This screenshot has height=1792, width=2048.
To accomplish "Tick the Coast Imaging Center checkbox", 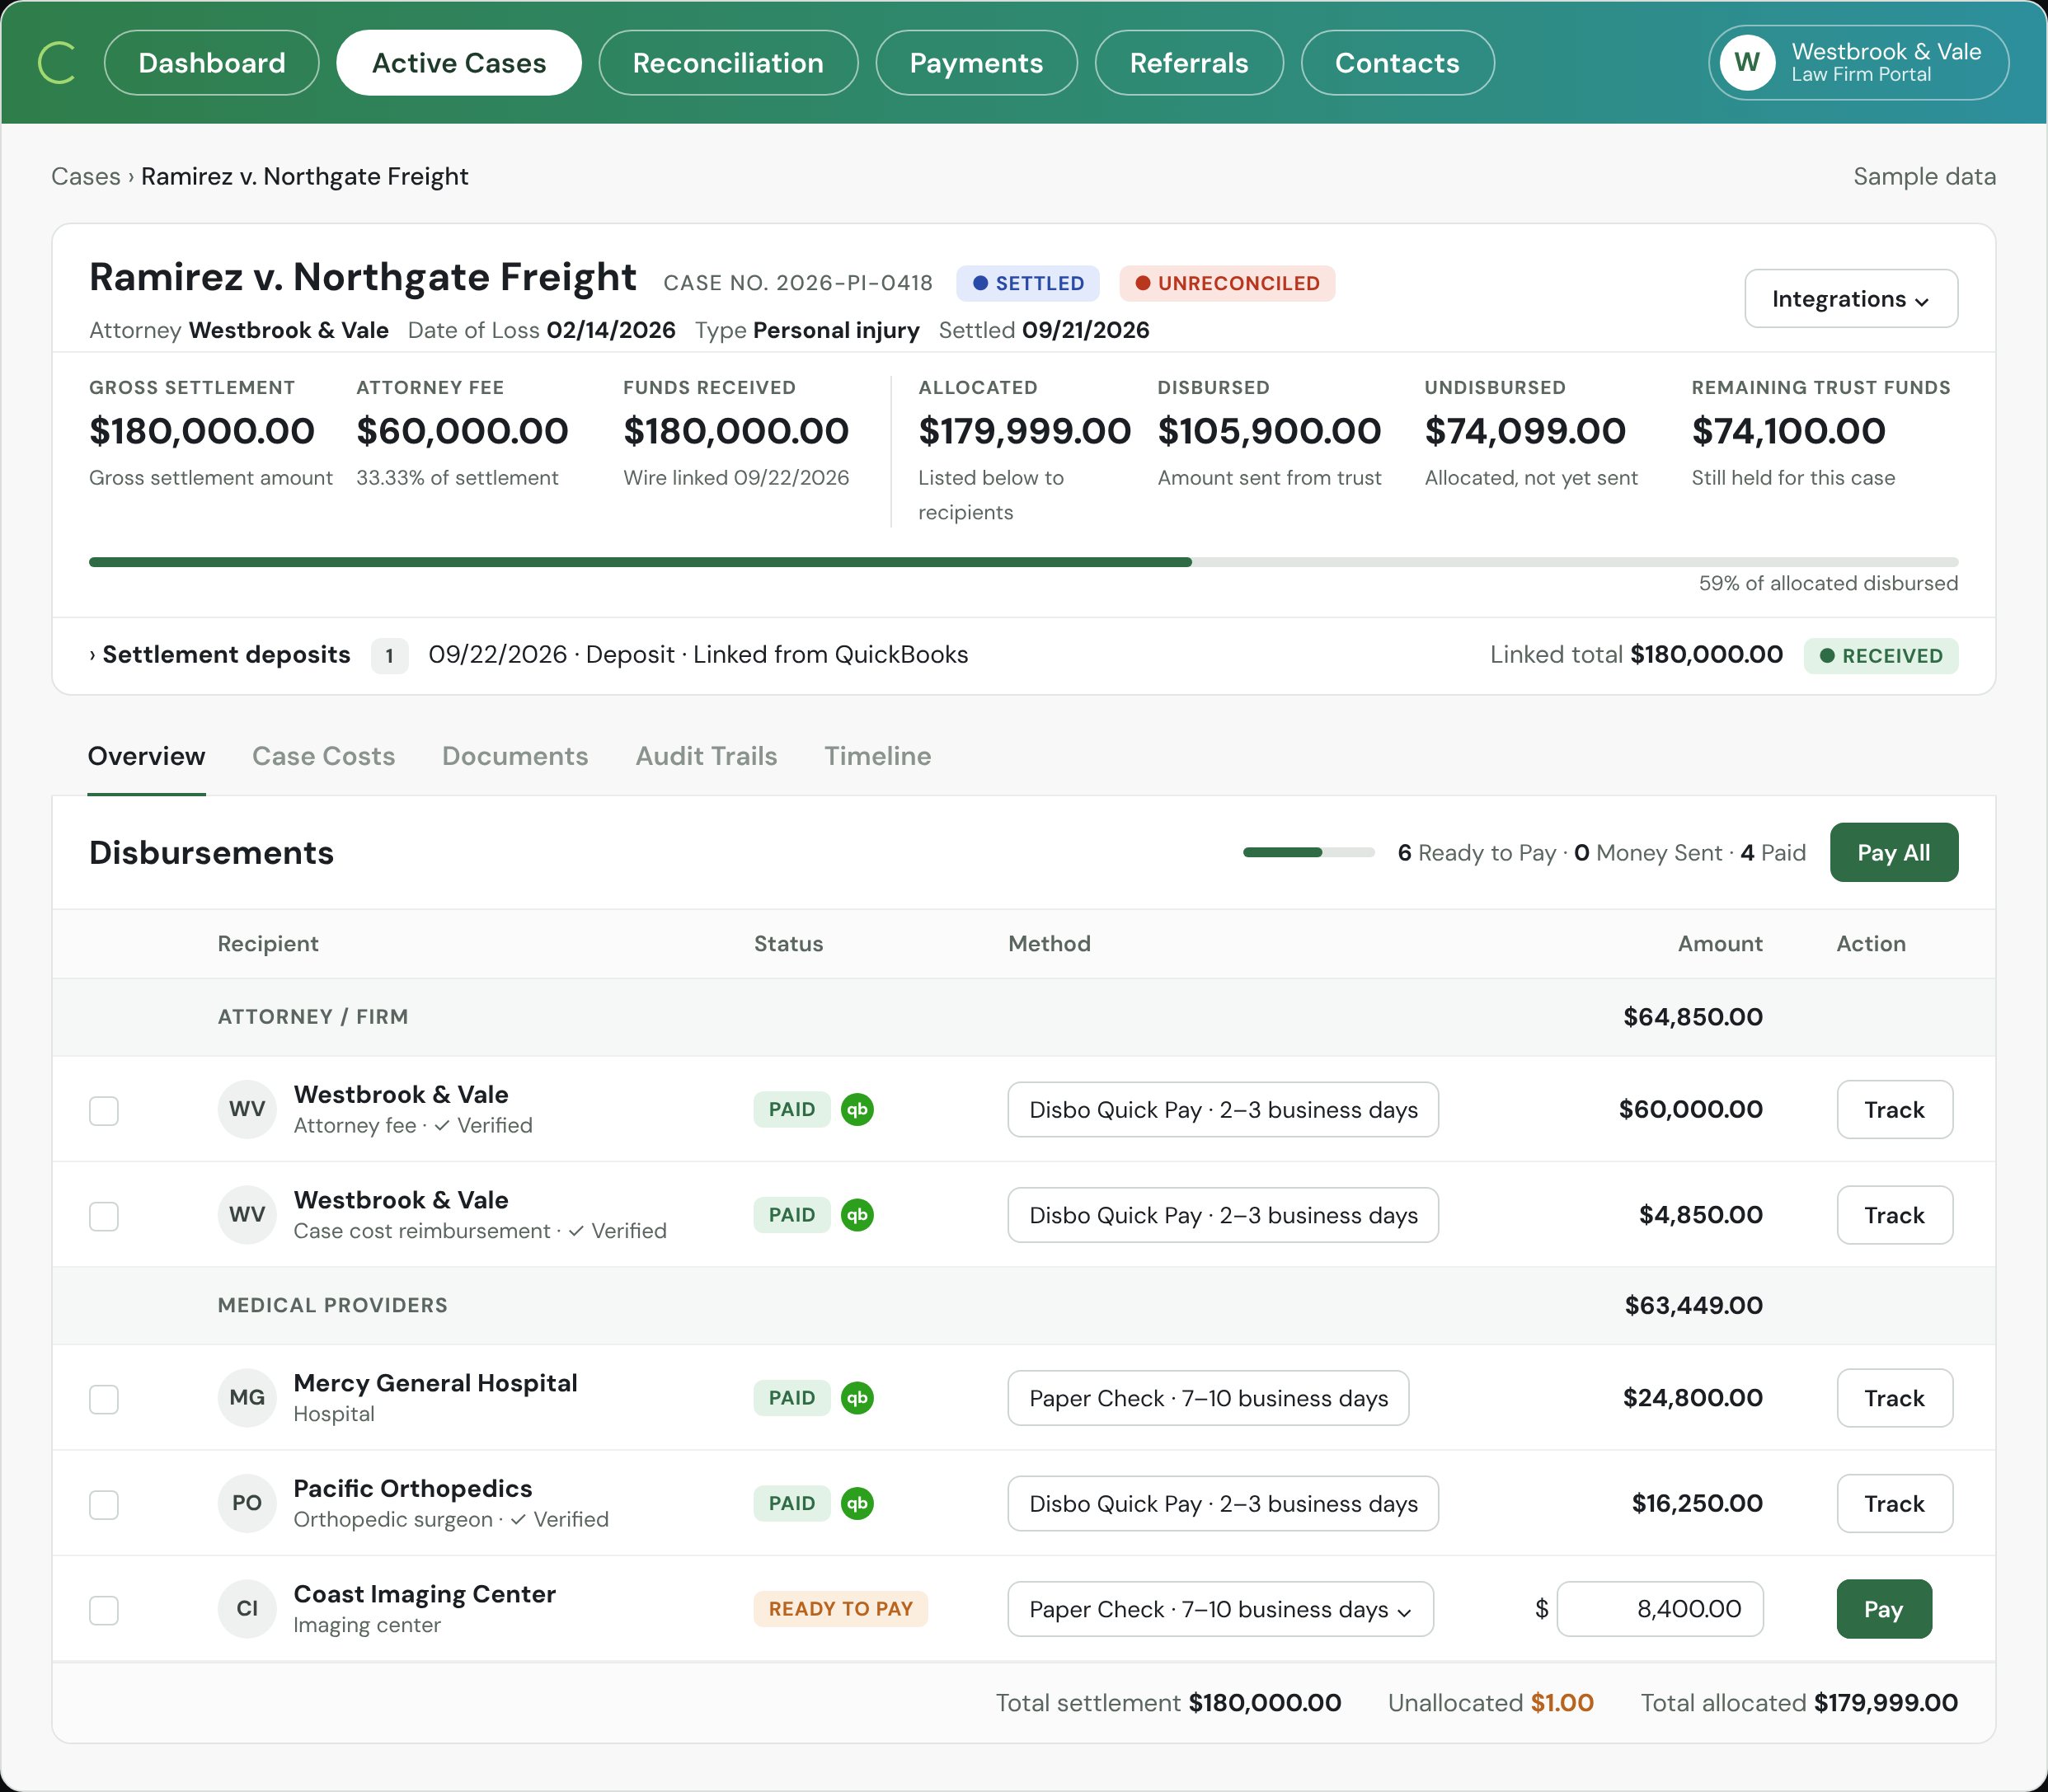I will (104, 1610).
